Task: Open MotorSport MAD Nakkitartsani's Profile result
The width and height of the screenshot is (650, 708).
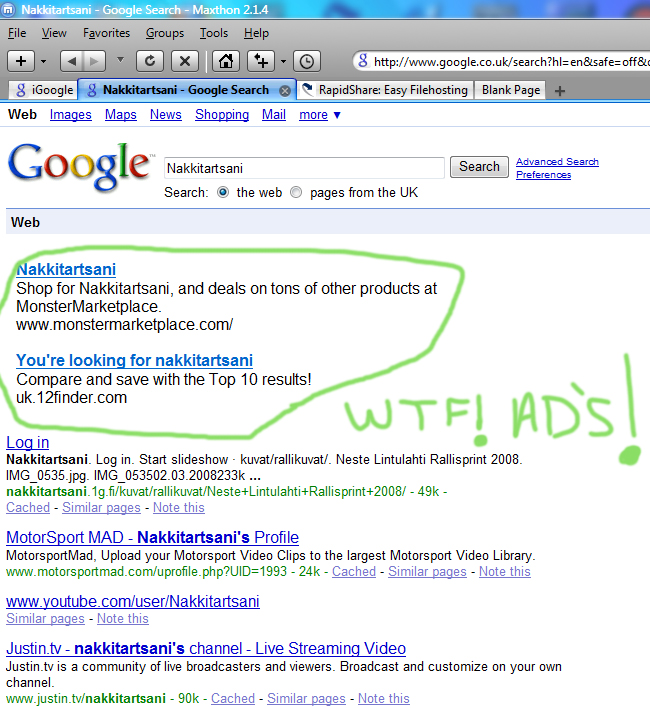Action: pyautogui.click(x=153, y=537)
